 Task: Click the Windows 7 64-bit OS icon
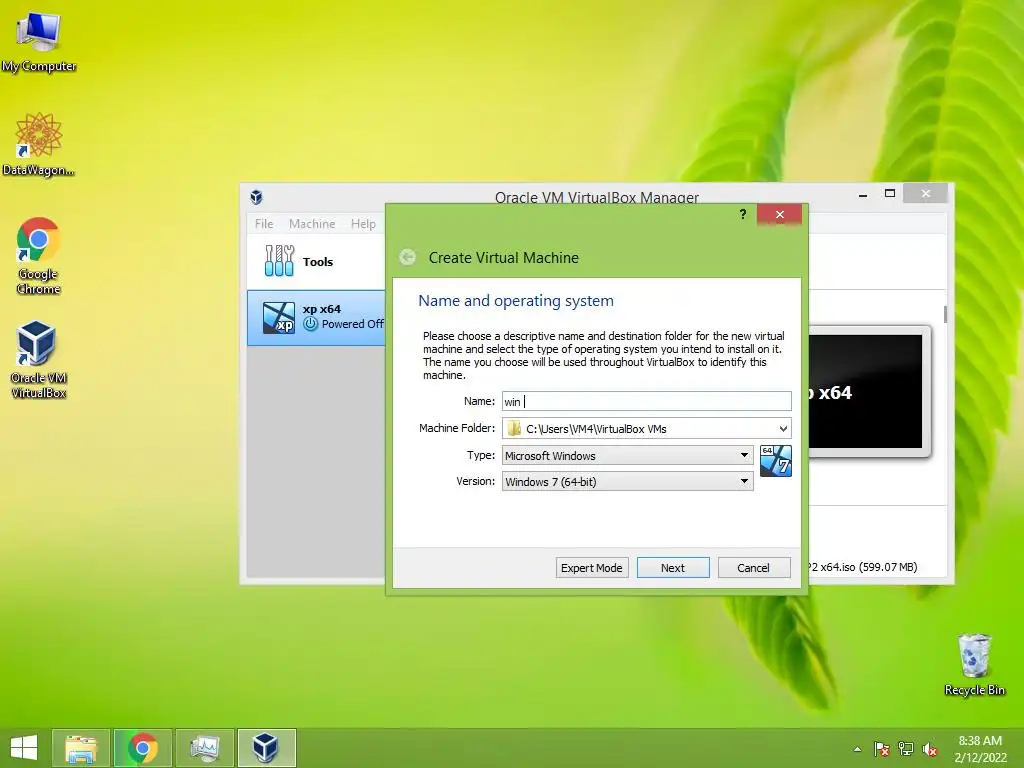(x=776, y=461)
